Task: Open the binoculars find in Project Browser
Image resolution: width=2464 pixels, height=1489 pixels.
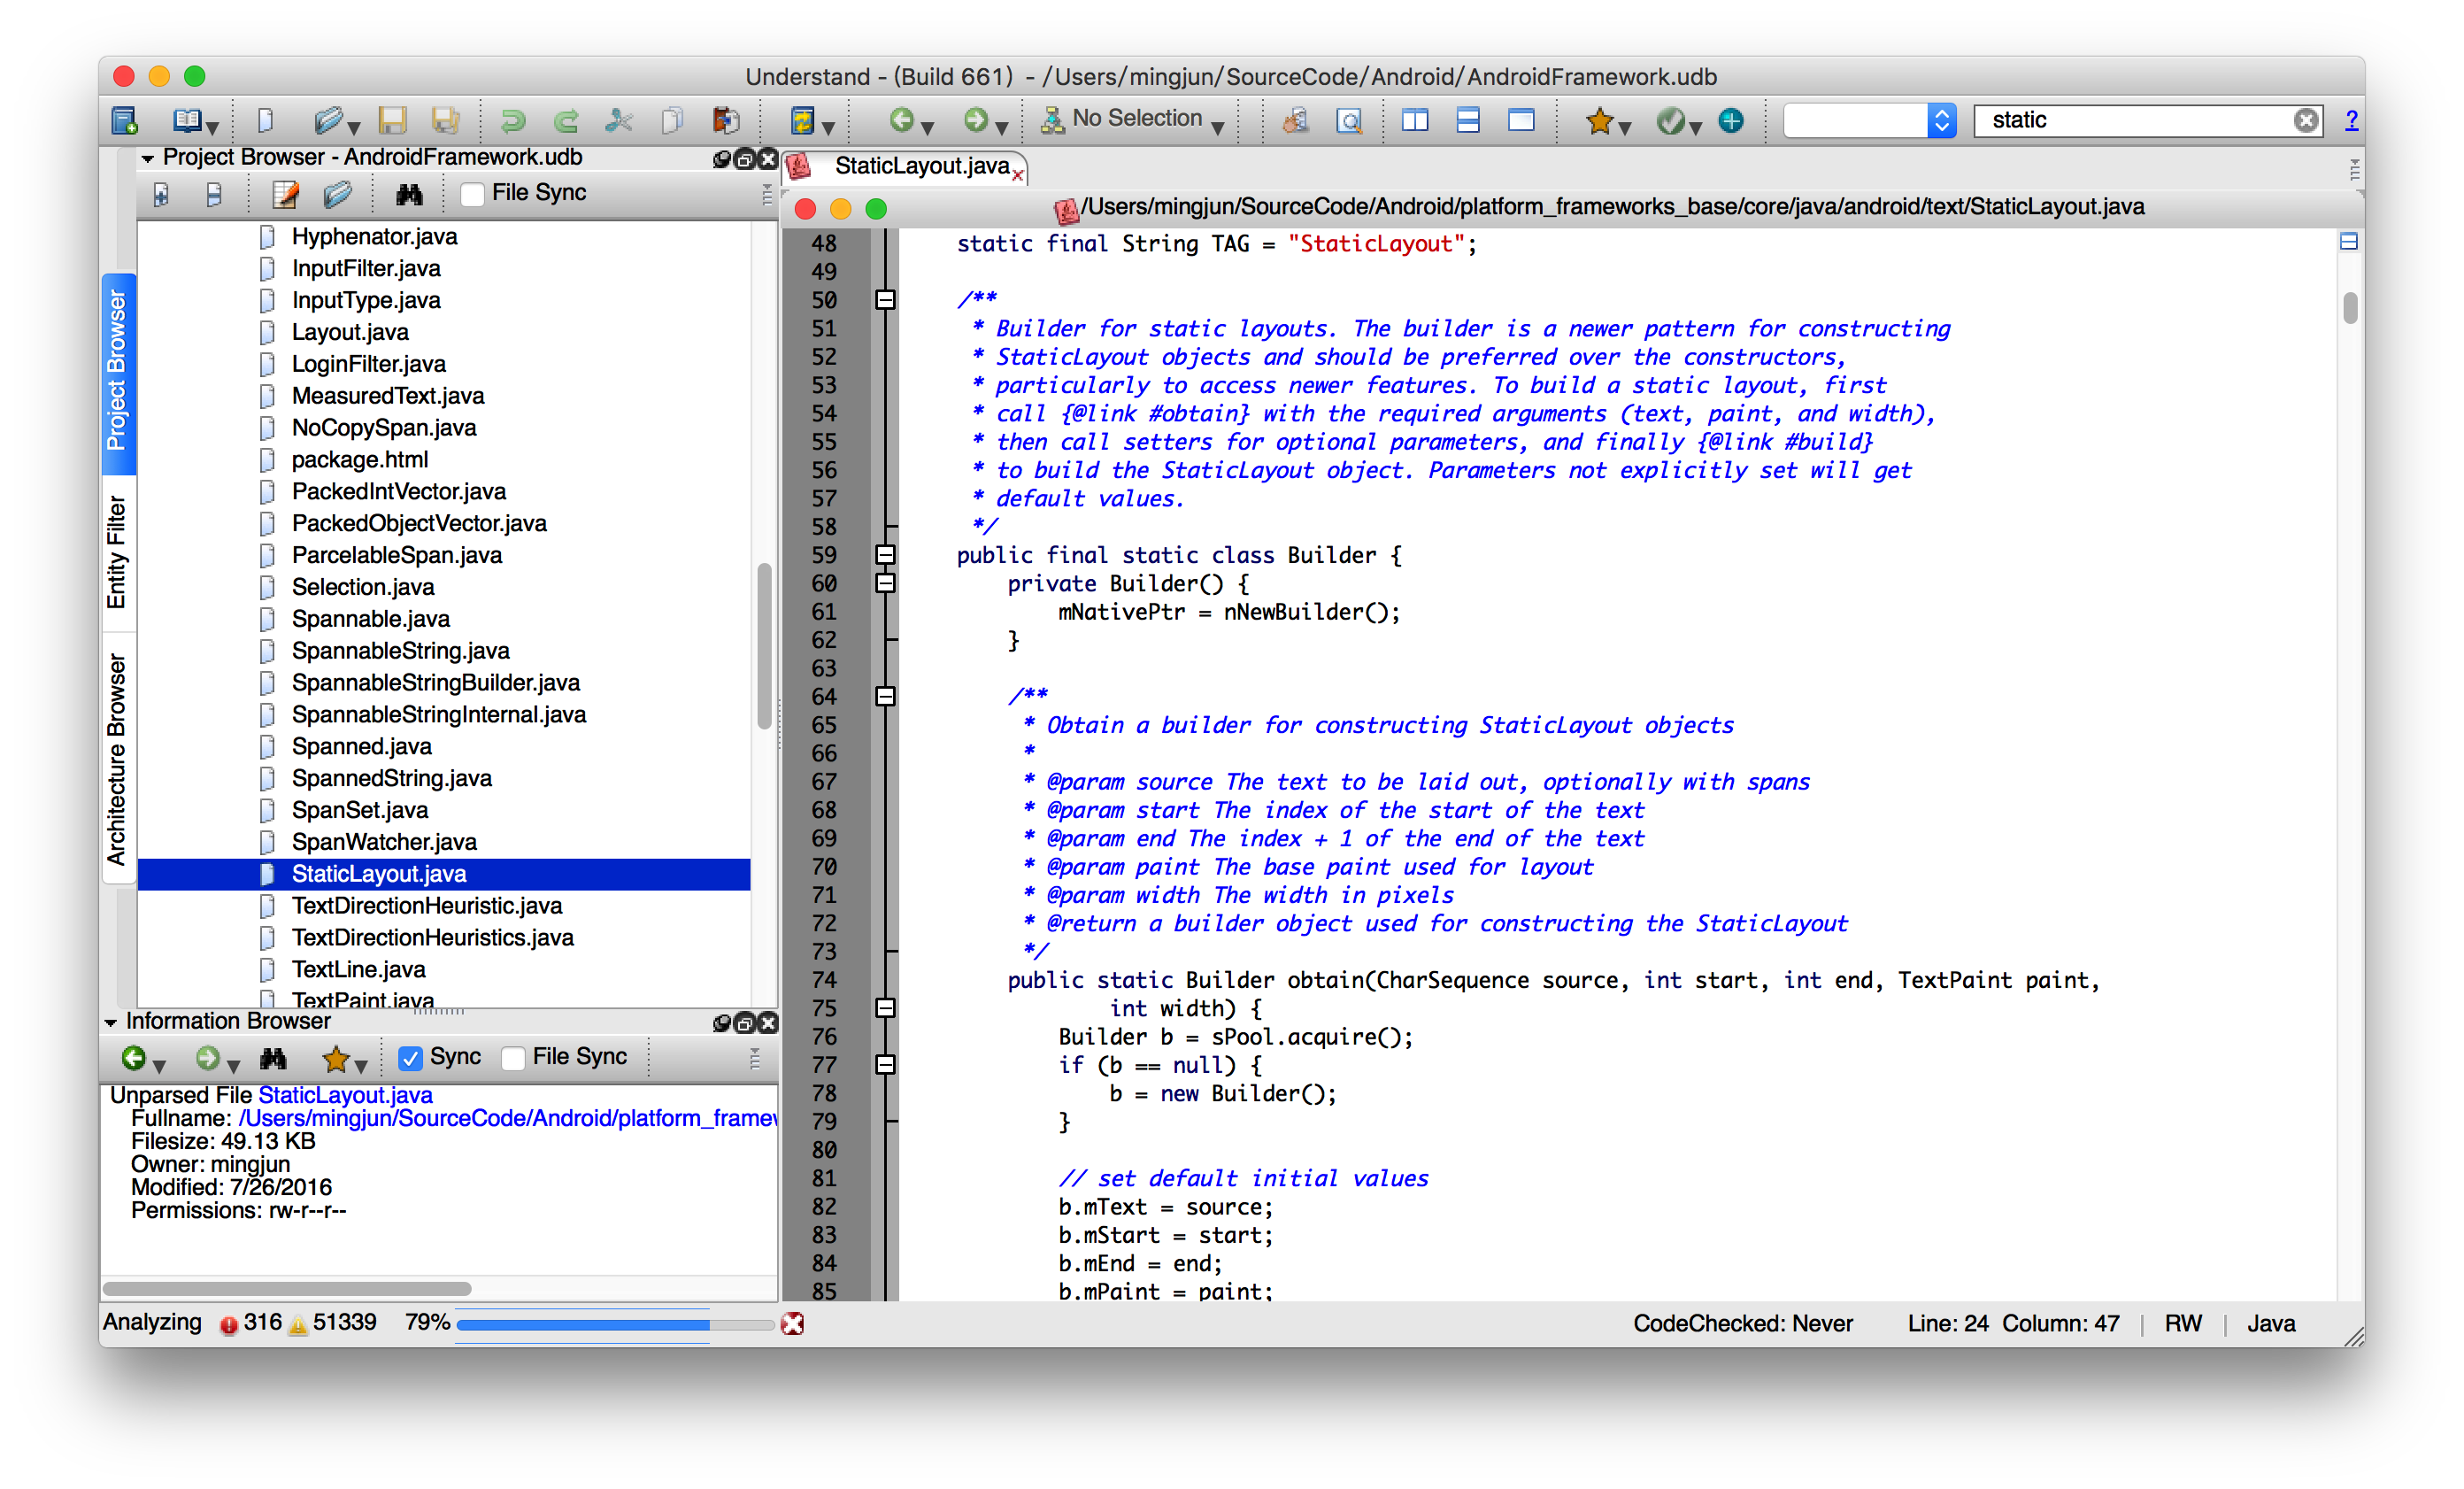Action: 409,194
